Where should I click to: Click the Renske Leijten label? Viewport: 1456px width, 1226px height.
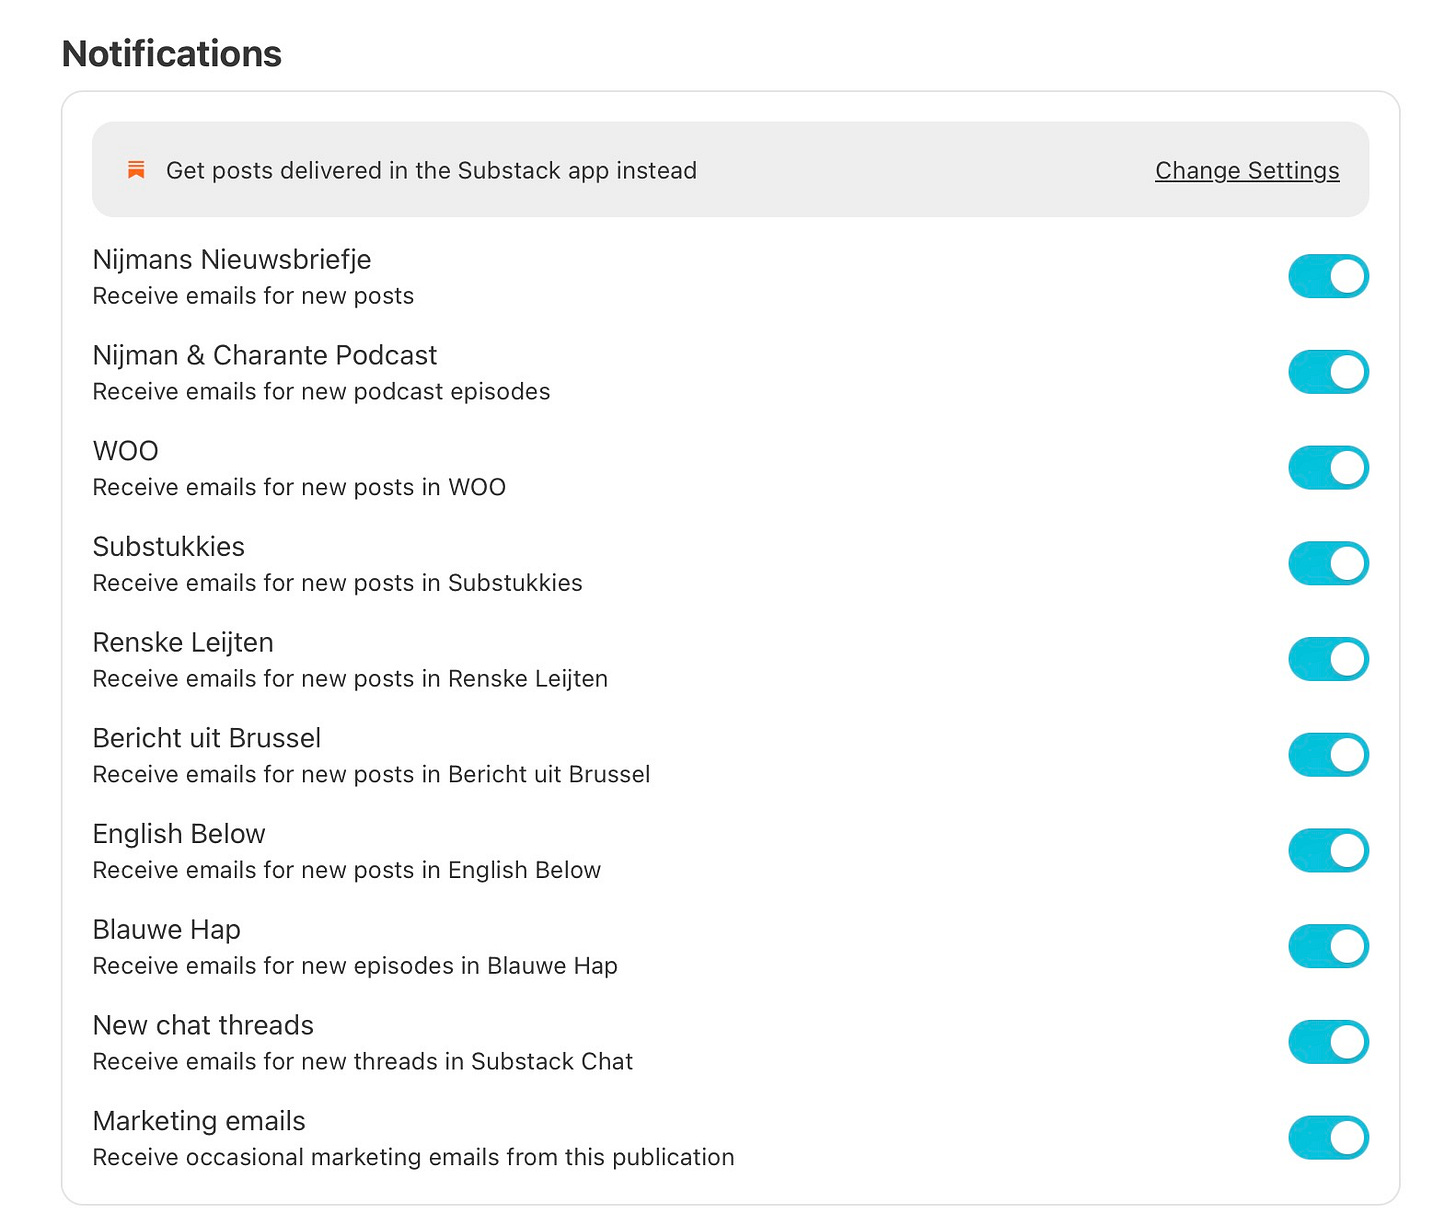coord(183,643)
